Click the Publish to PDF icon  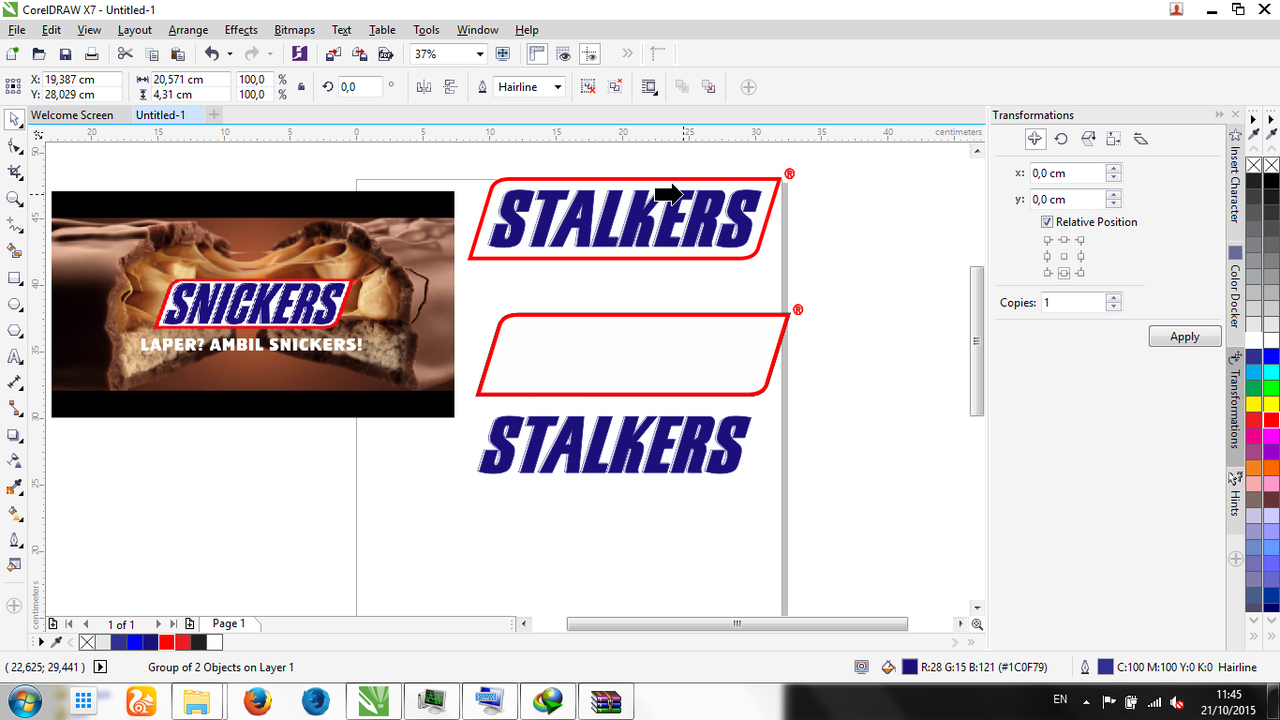[385, 54]
